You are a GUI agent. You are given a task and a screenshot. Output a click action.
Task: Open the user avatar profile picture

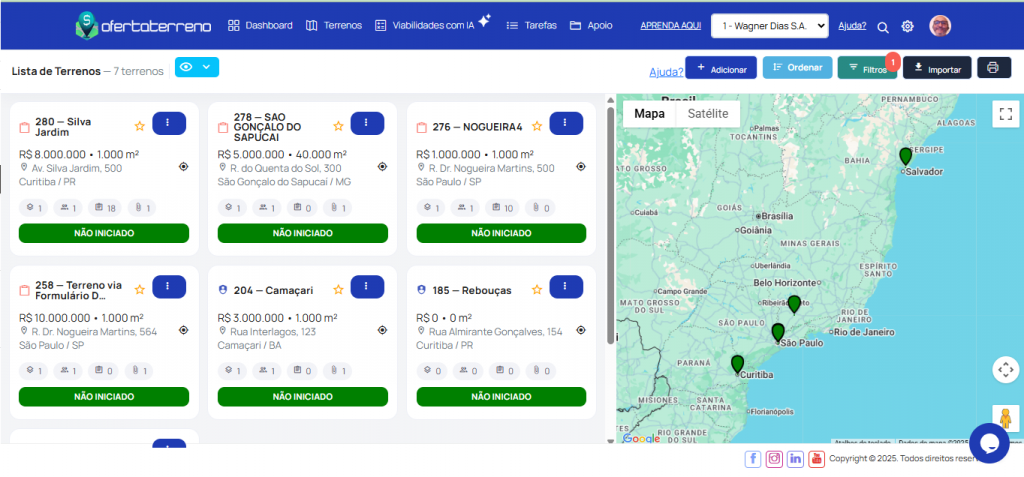[x=940, y=25]
